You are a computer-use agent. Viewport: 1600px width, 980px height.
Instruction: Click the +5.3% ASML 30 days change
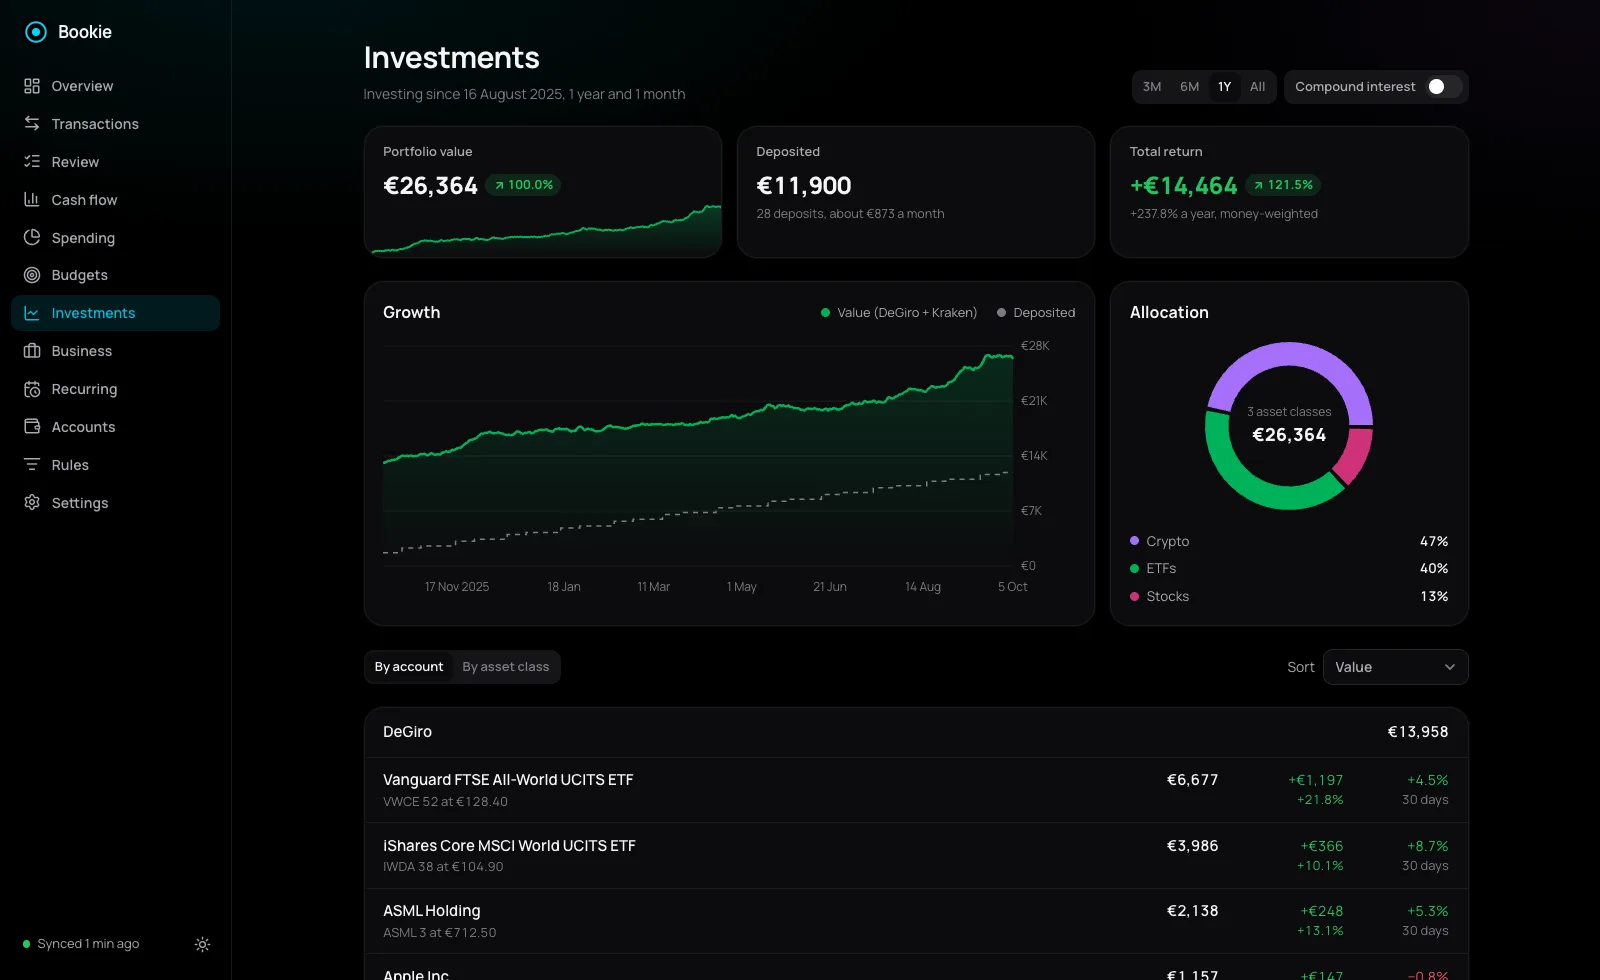pyautogui.click(x=1428, y=911)
